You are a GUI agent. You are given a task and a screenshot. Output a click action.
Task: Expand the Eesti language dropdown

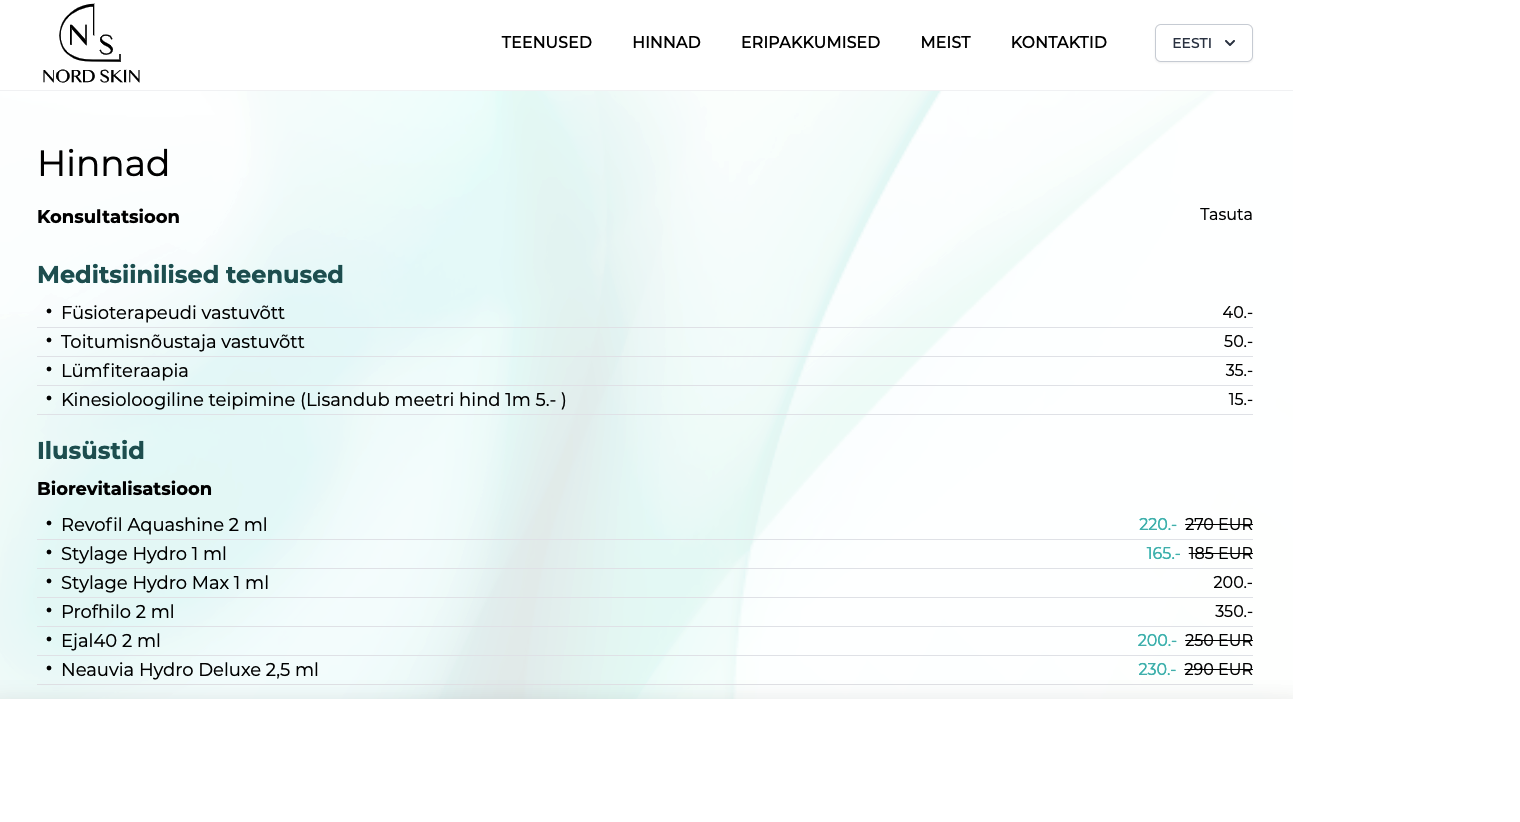pos(1193,43)
